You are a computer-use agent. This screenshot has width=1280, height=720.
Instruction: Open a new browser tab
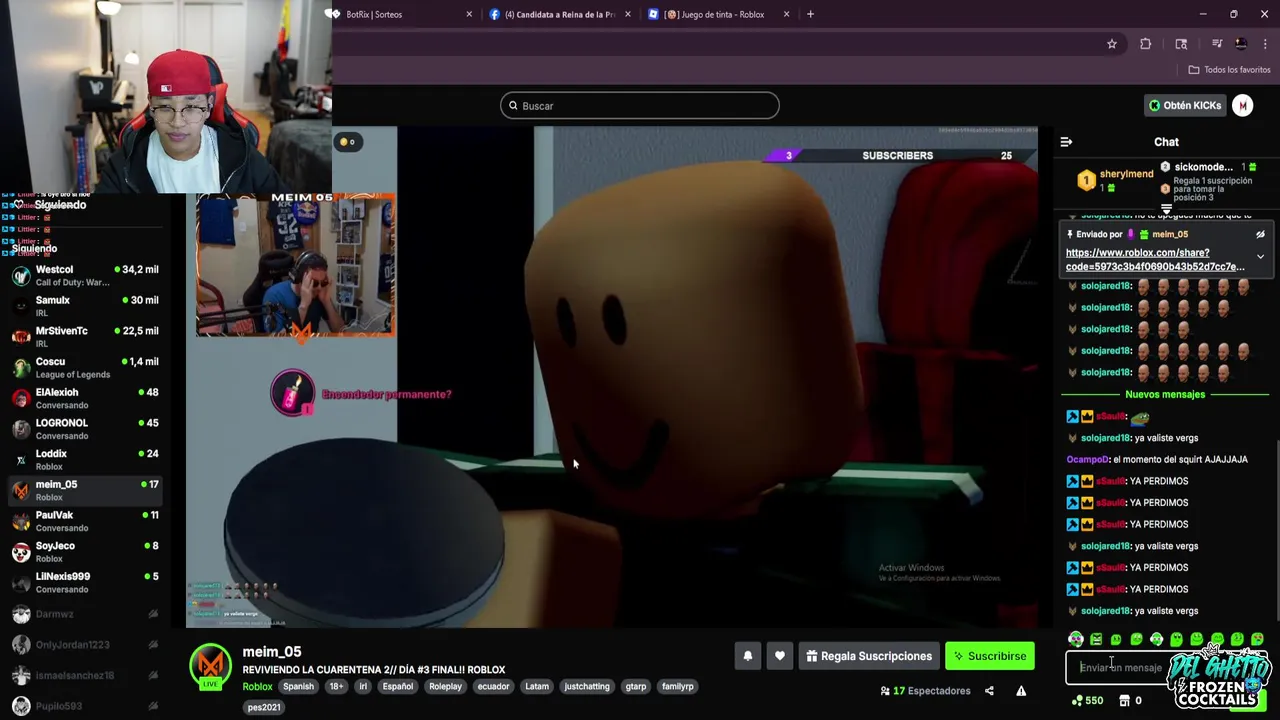point(810,14)
